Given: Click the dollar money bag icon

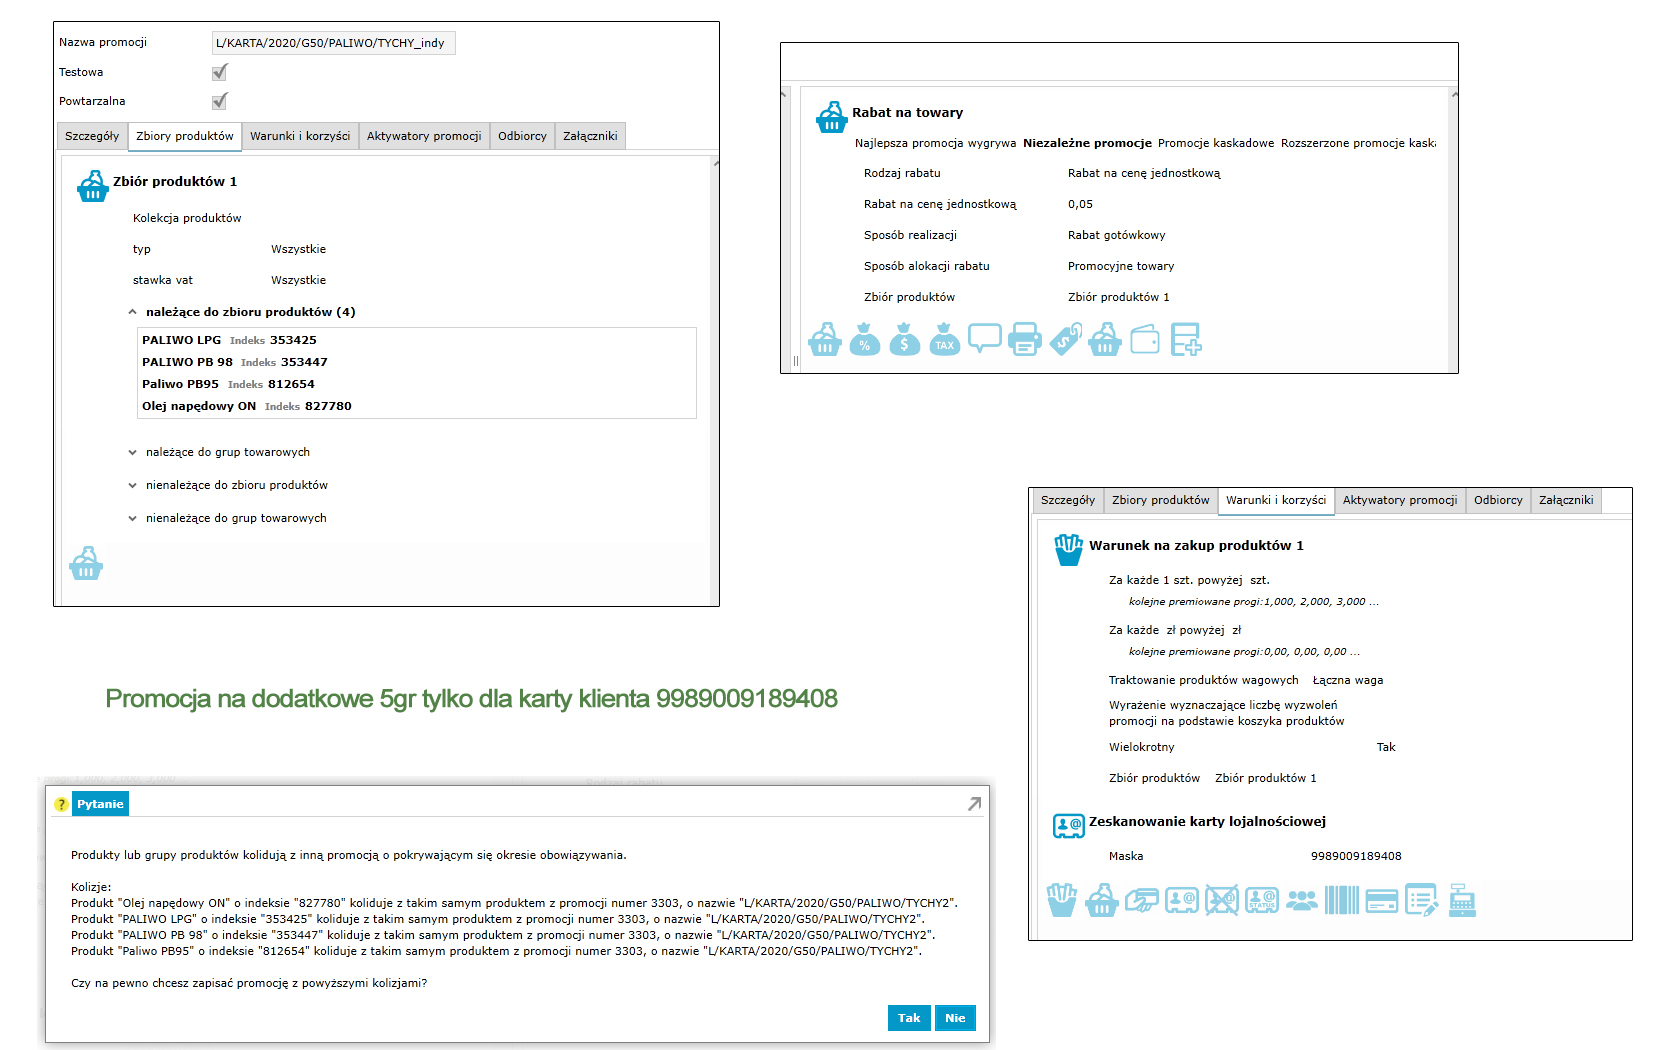Looking at the screenshot, I should [x=905, y=340].
